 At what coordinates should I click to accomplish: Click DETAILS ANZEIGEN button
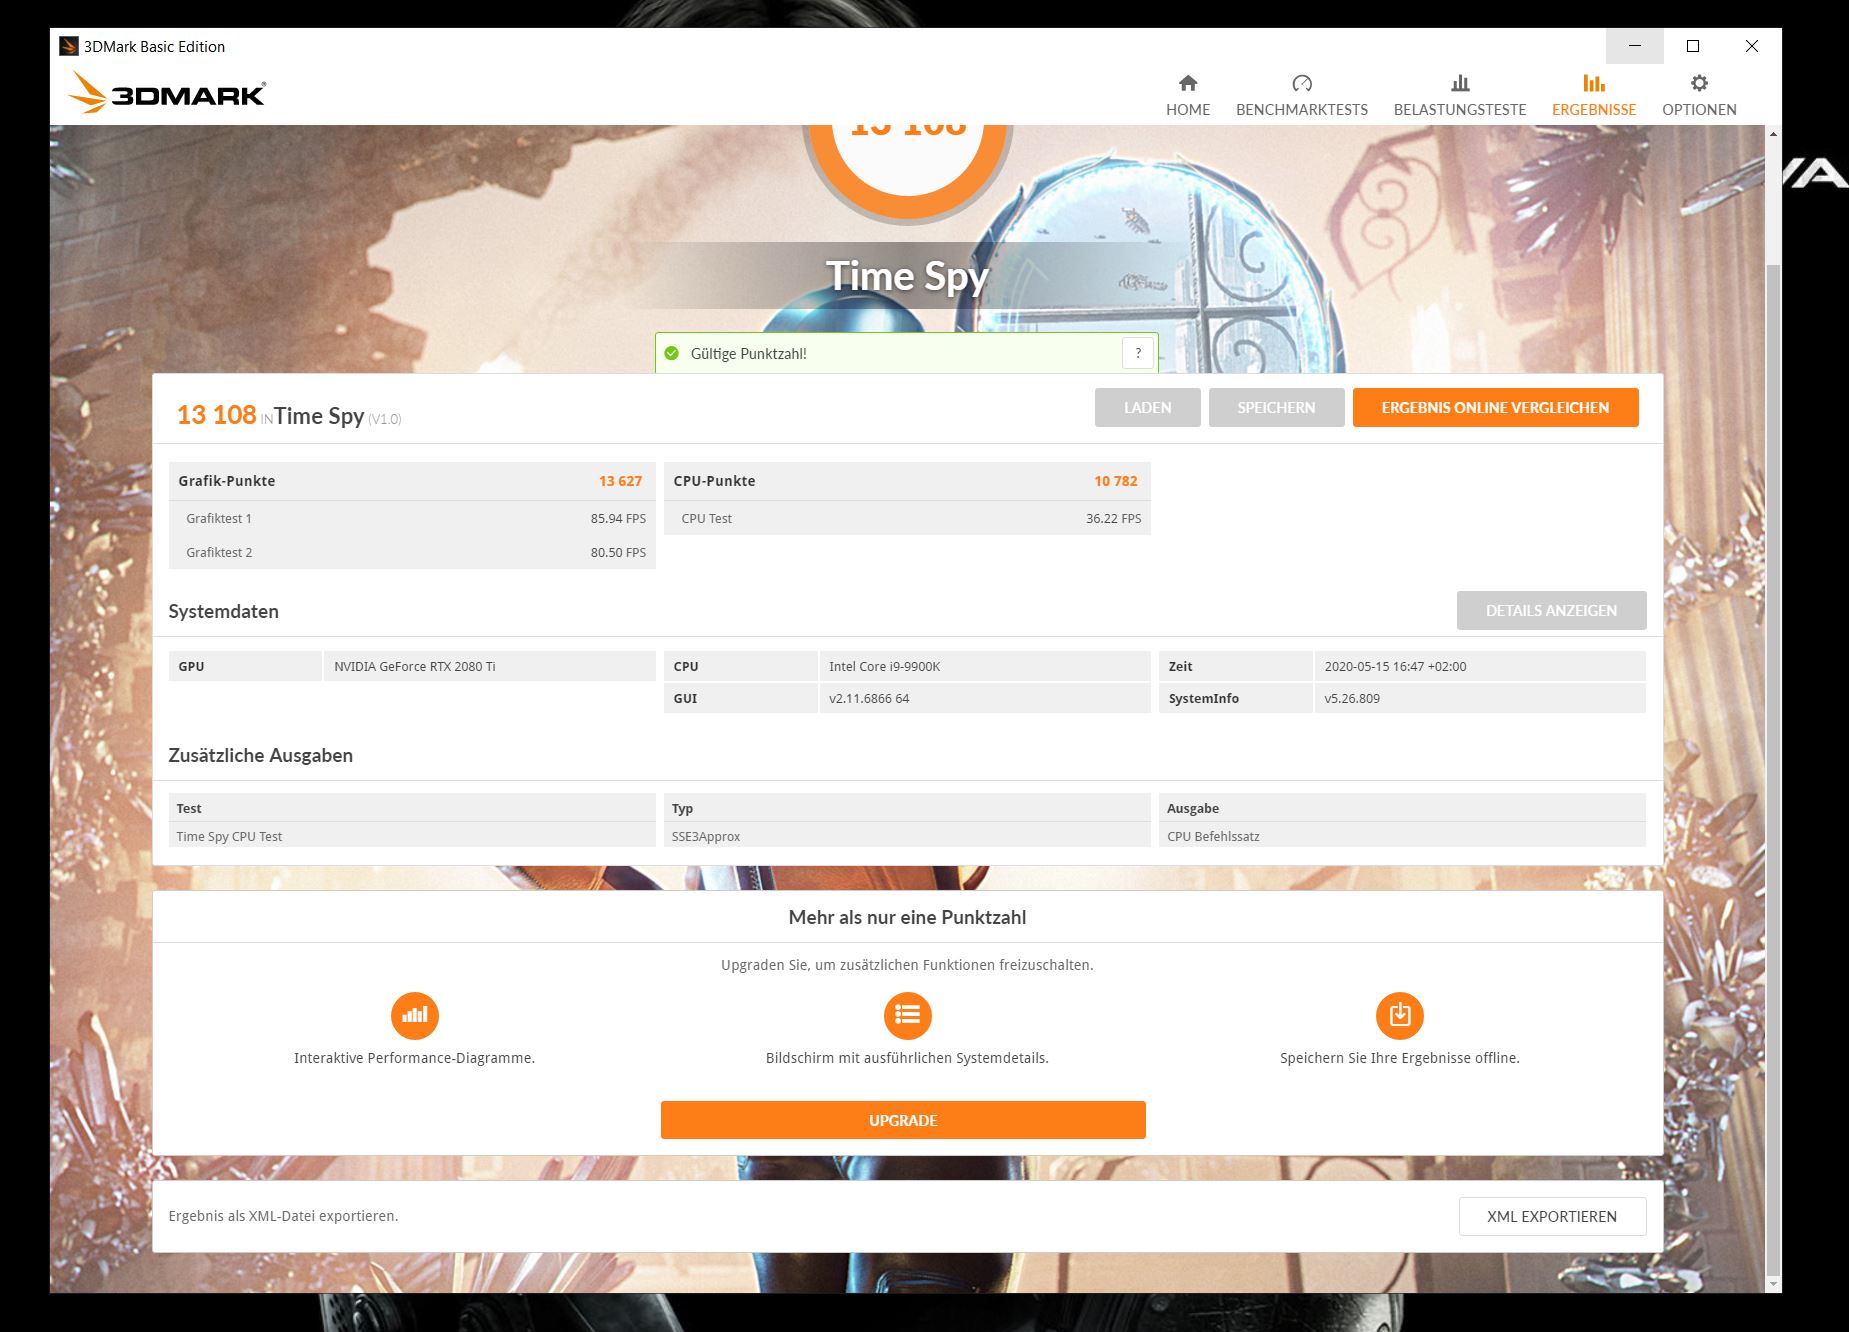point(1551,610)
